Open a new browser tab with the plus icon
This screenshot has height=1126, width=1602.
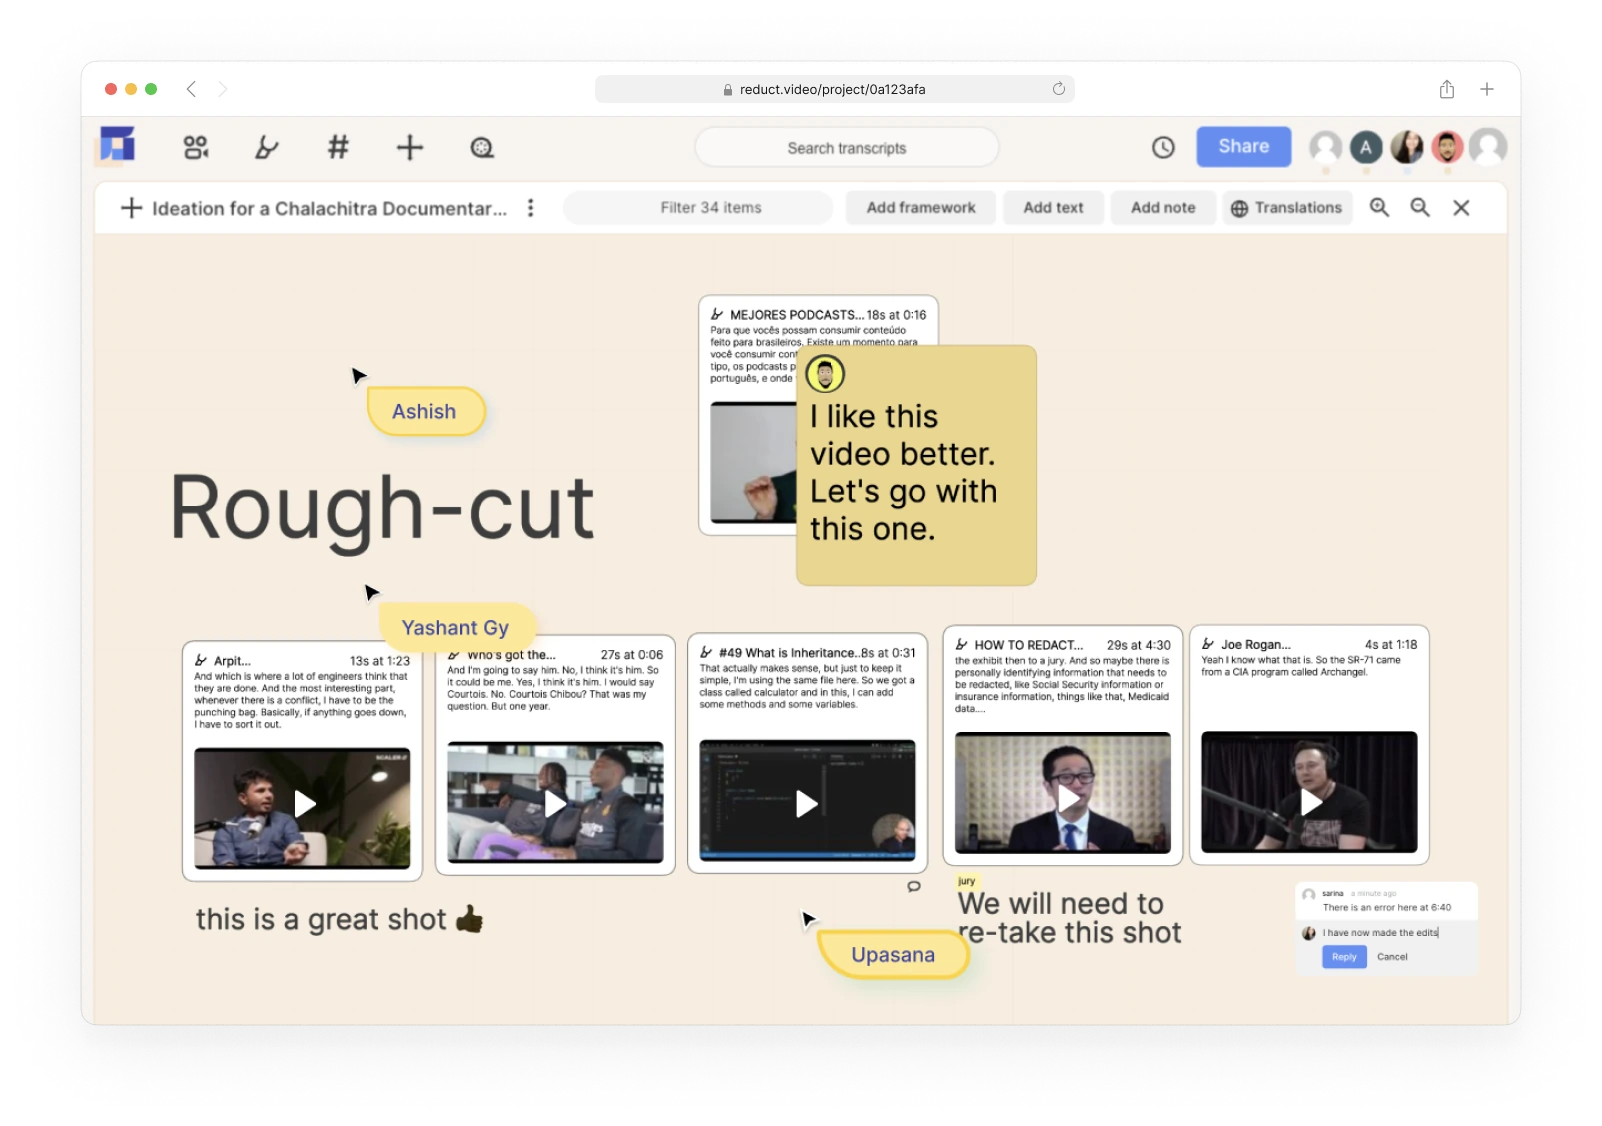(x=1487, y=89)
